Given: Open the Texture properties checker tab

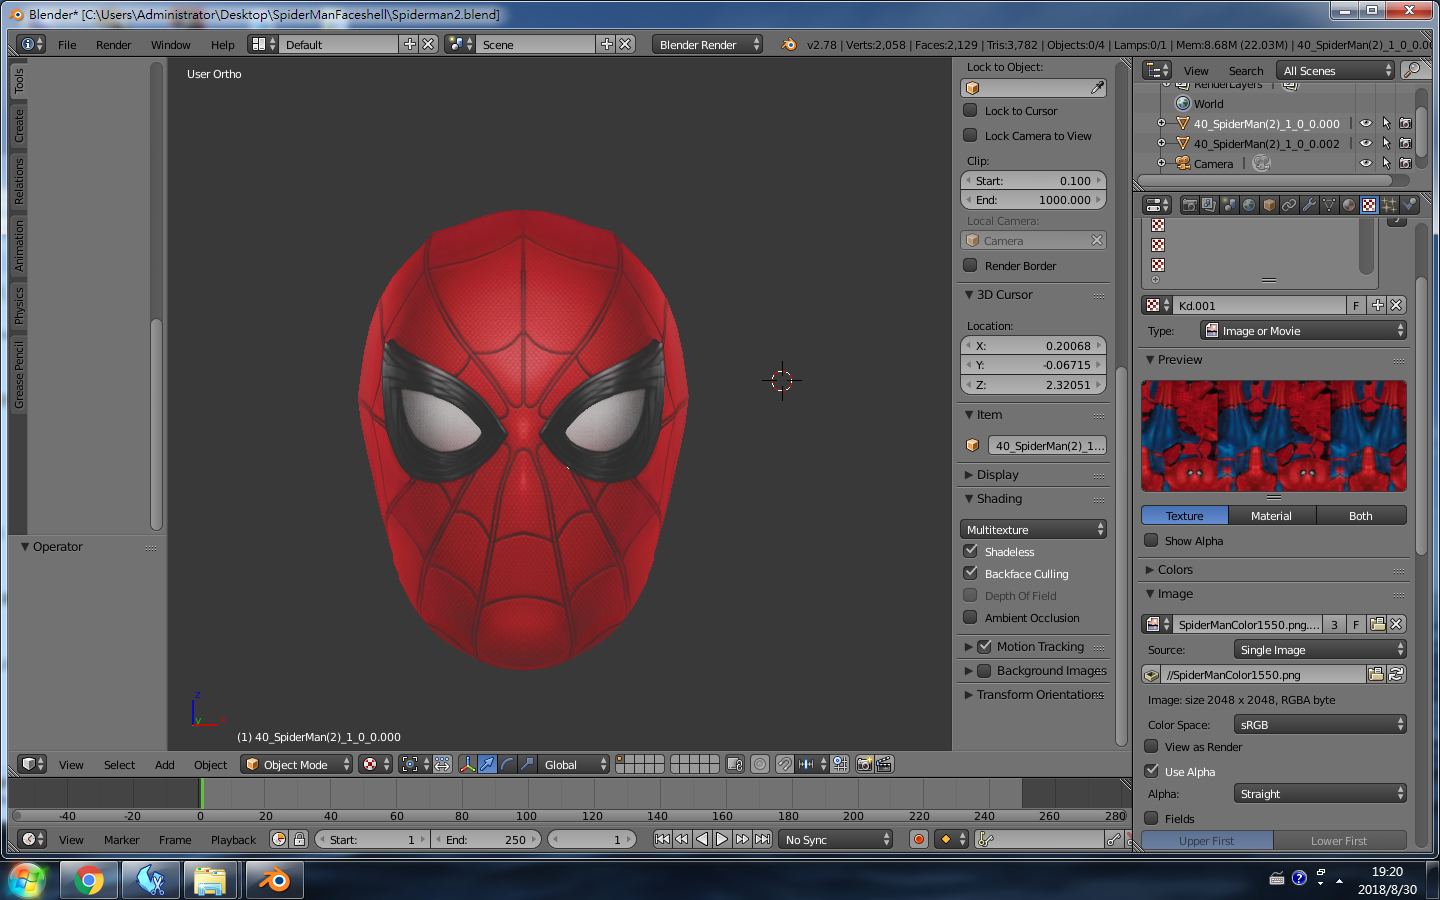Looking at the screenshot, I should click(1369, 205).
